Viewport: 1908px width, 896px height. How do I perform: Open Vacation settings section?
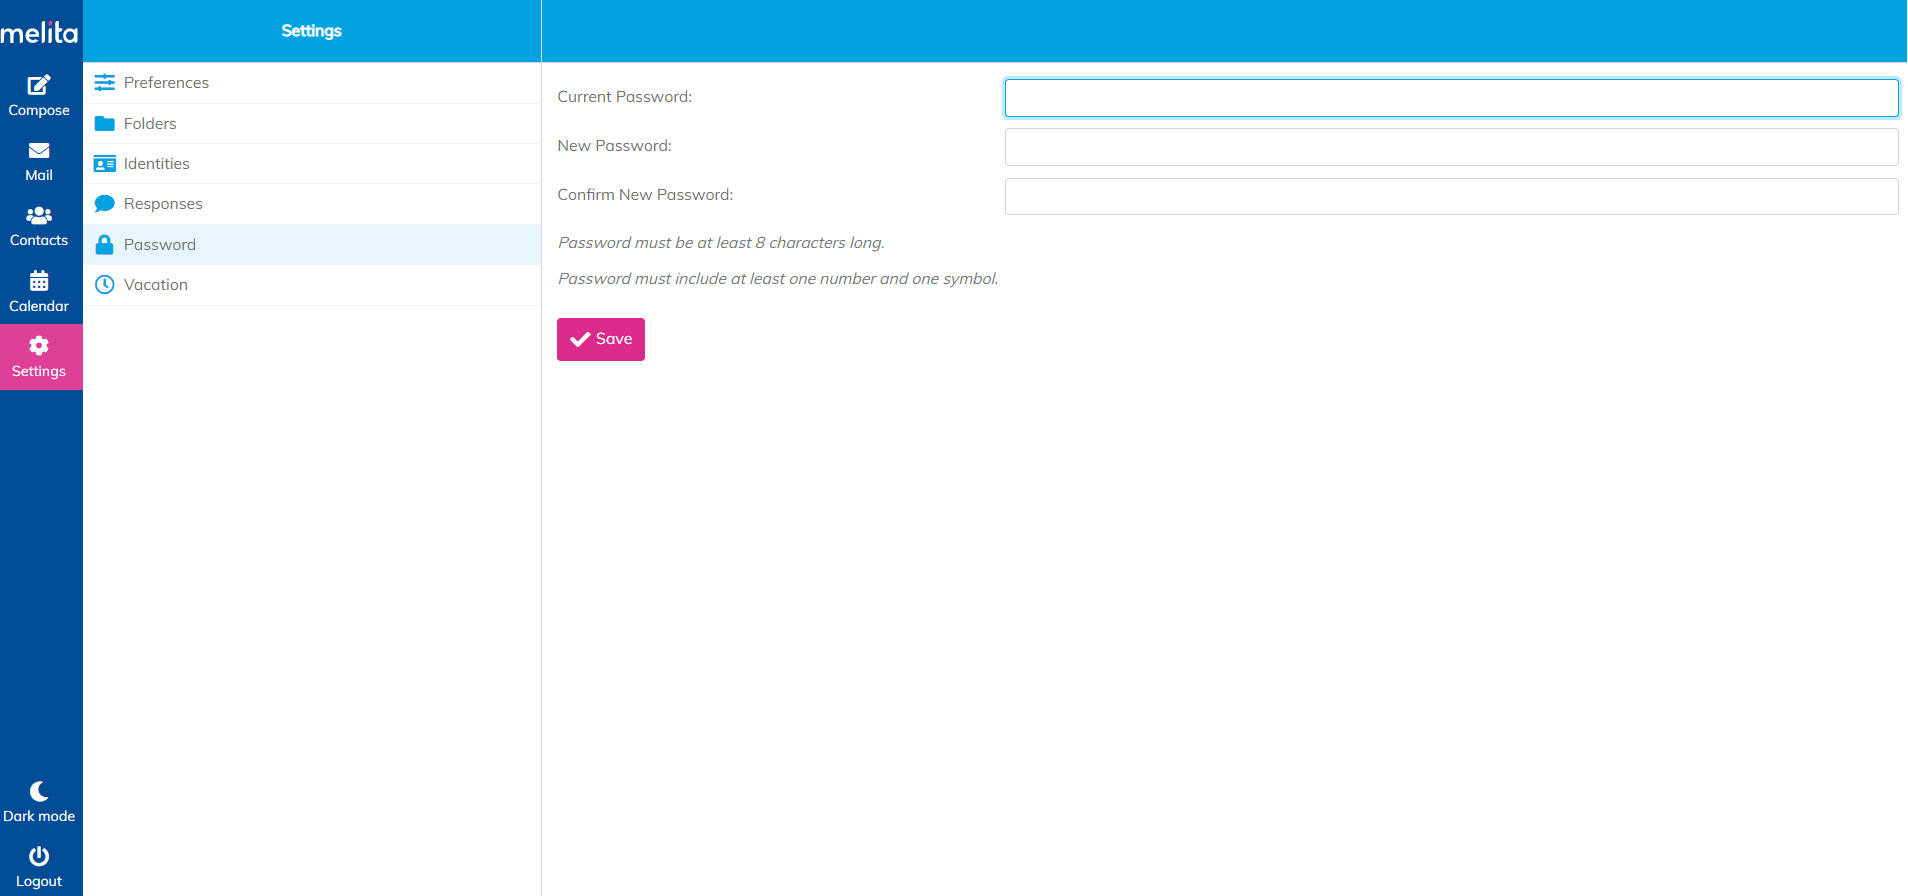pos(156,285)
